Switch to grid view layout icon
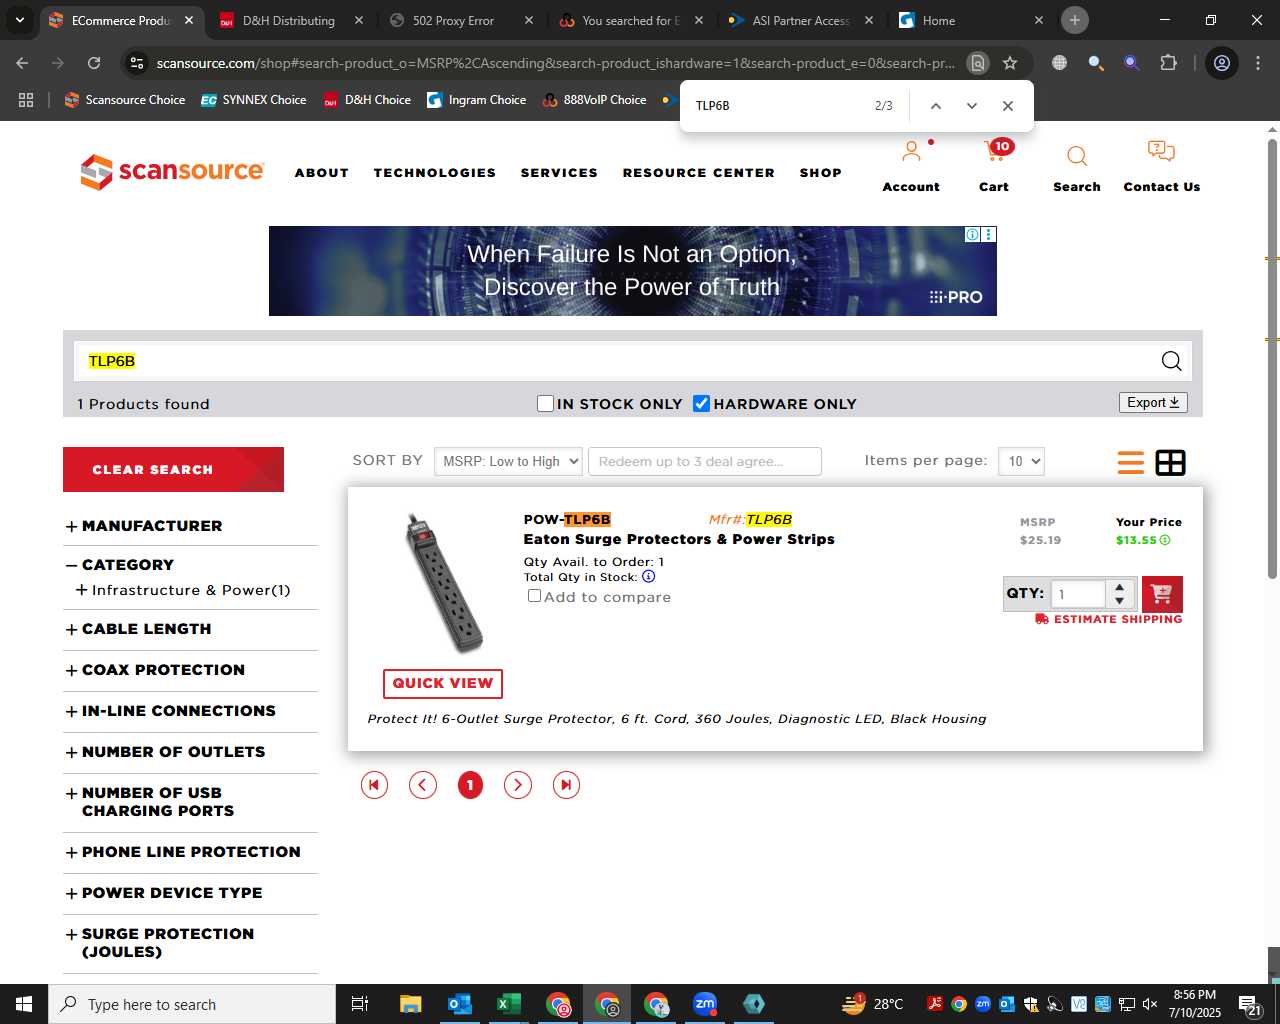Viewport: 1280px width, 1024px height. point(1170,462)
